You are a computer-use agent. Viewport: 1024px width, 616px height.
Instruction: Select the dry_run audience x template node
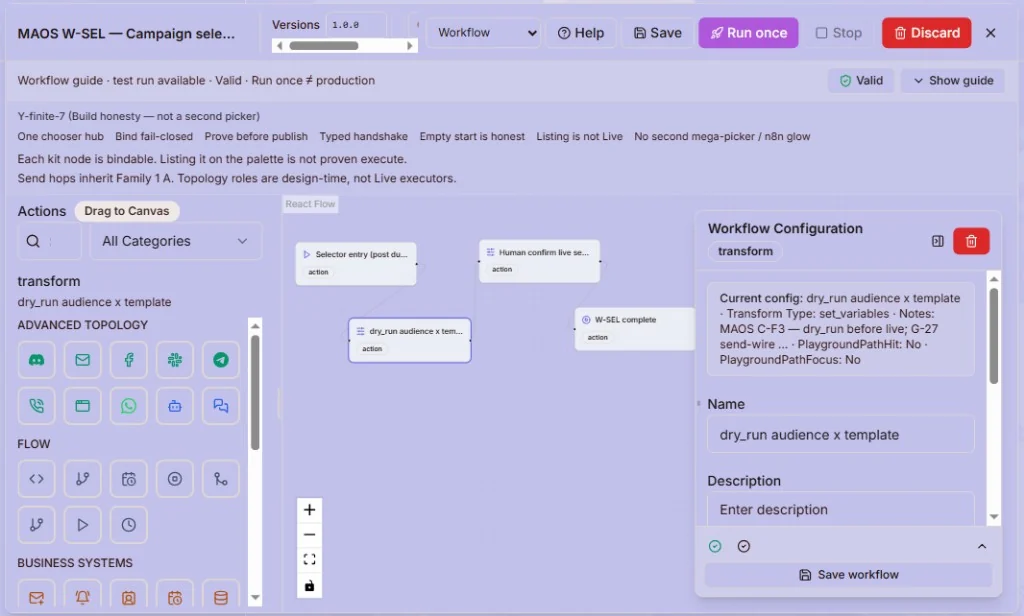click(x=409, y=340)
